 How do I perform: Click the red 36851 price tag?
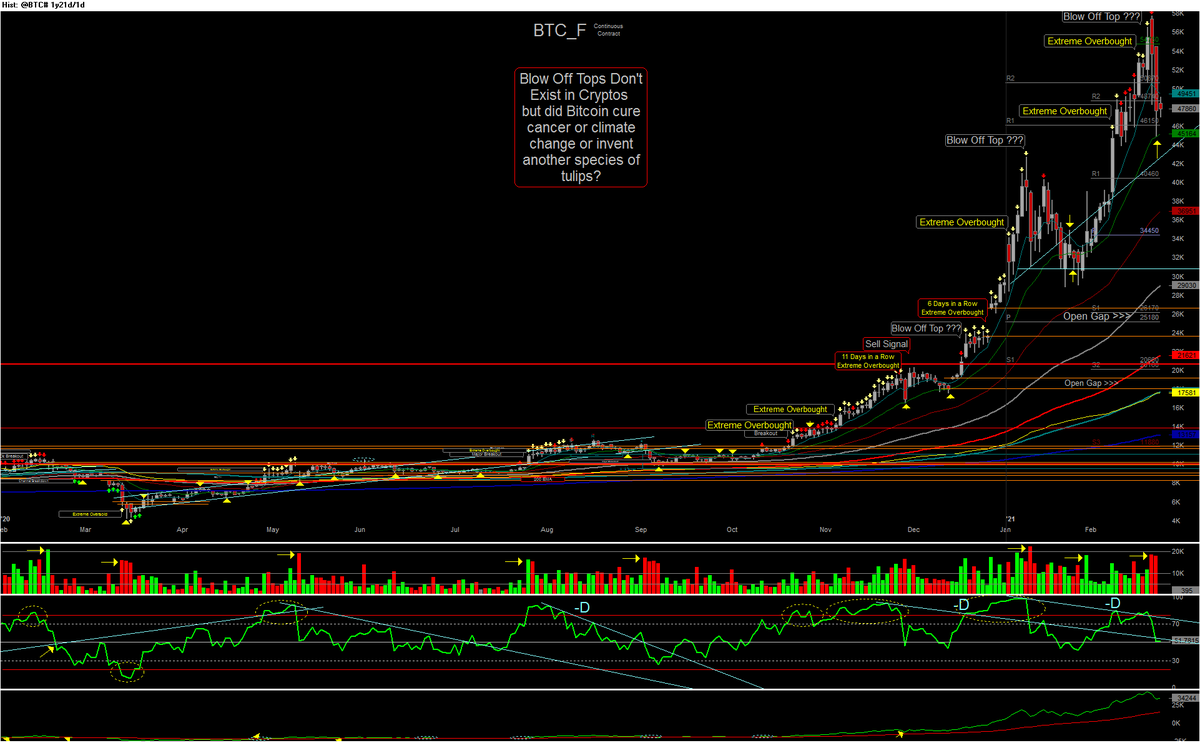[x=1185, y=211]
